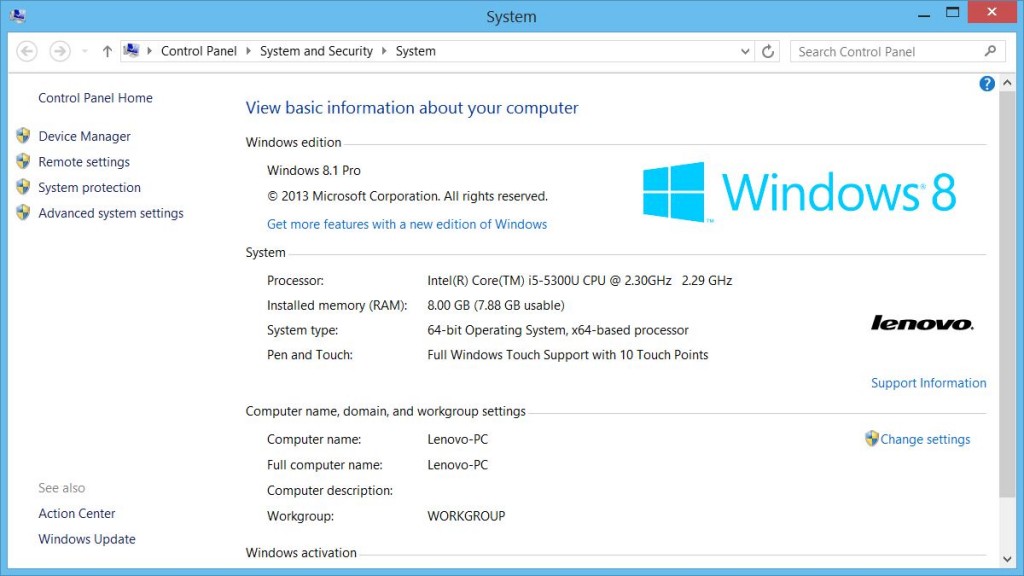The height and width of the screenshot is (576, 1024).
Task: Click the blue help question mark icon
Action: (x=986, y=84)
